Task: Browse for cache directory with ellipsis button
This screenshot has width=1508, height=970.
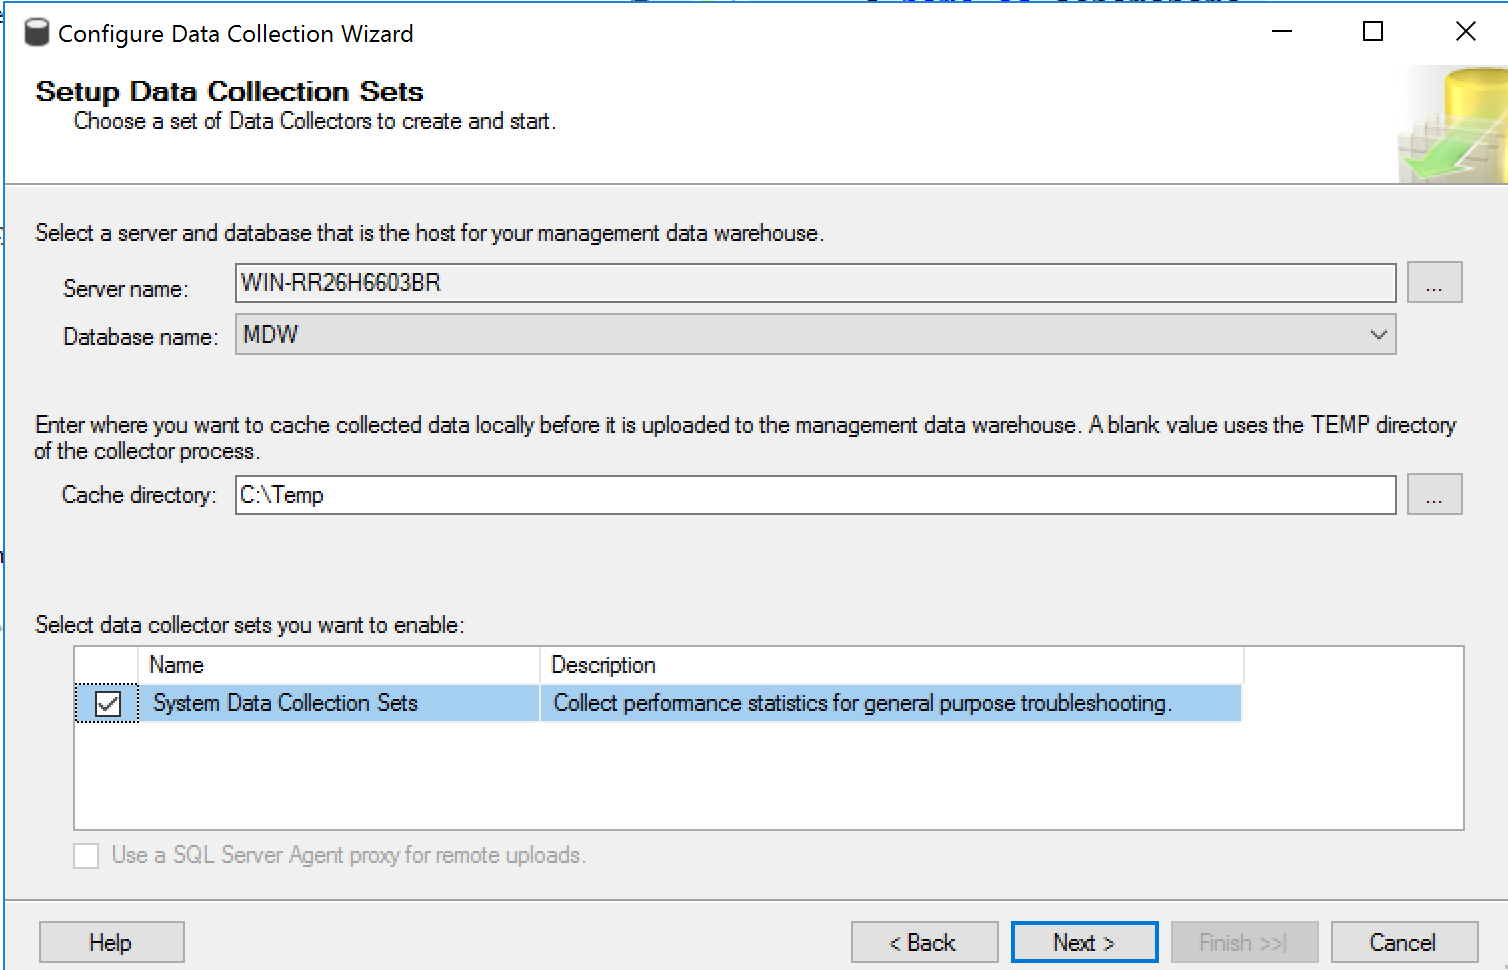Action: (x=1434, y=495)
